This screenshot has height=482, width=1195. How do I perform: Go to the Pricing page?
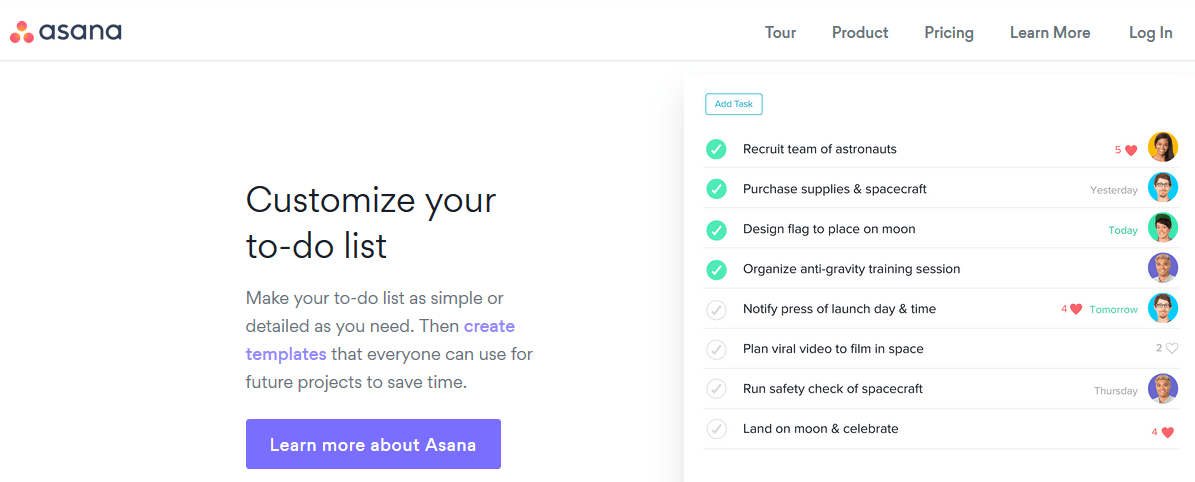949,32
